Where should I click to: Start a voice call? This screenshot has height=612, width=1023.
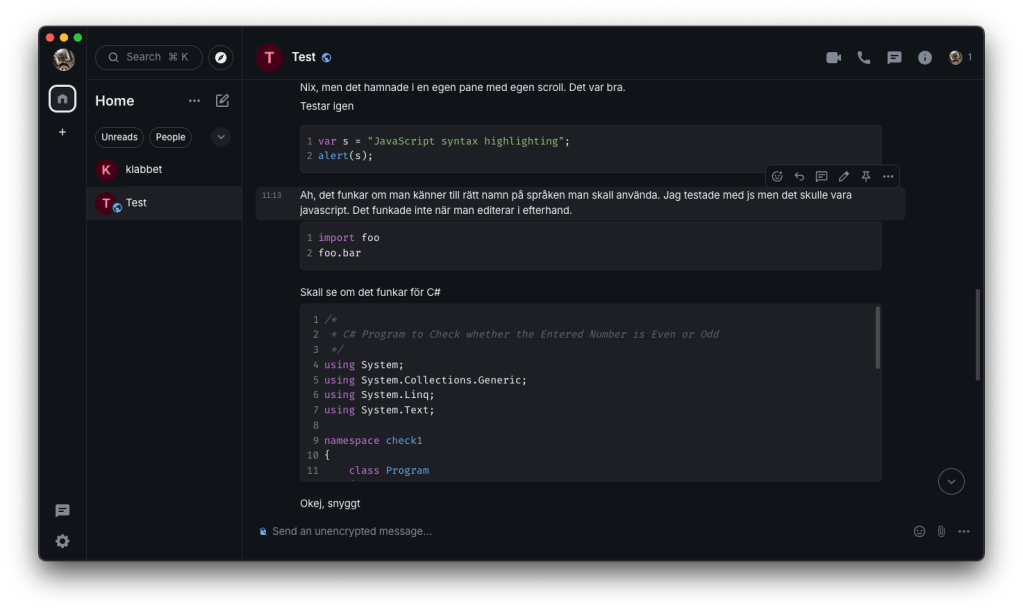point(864,58)
